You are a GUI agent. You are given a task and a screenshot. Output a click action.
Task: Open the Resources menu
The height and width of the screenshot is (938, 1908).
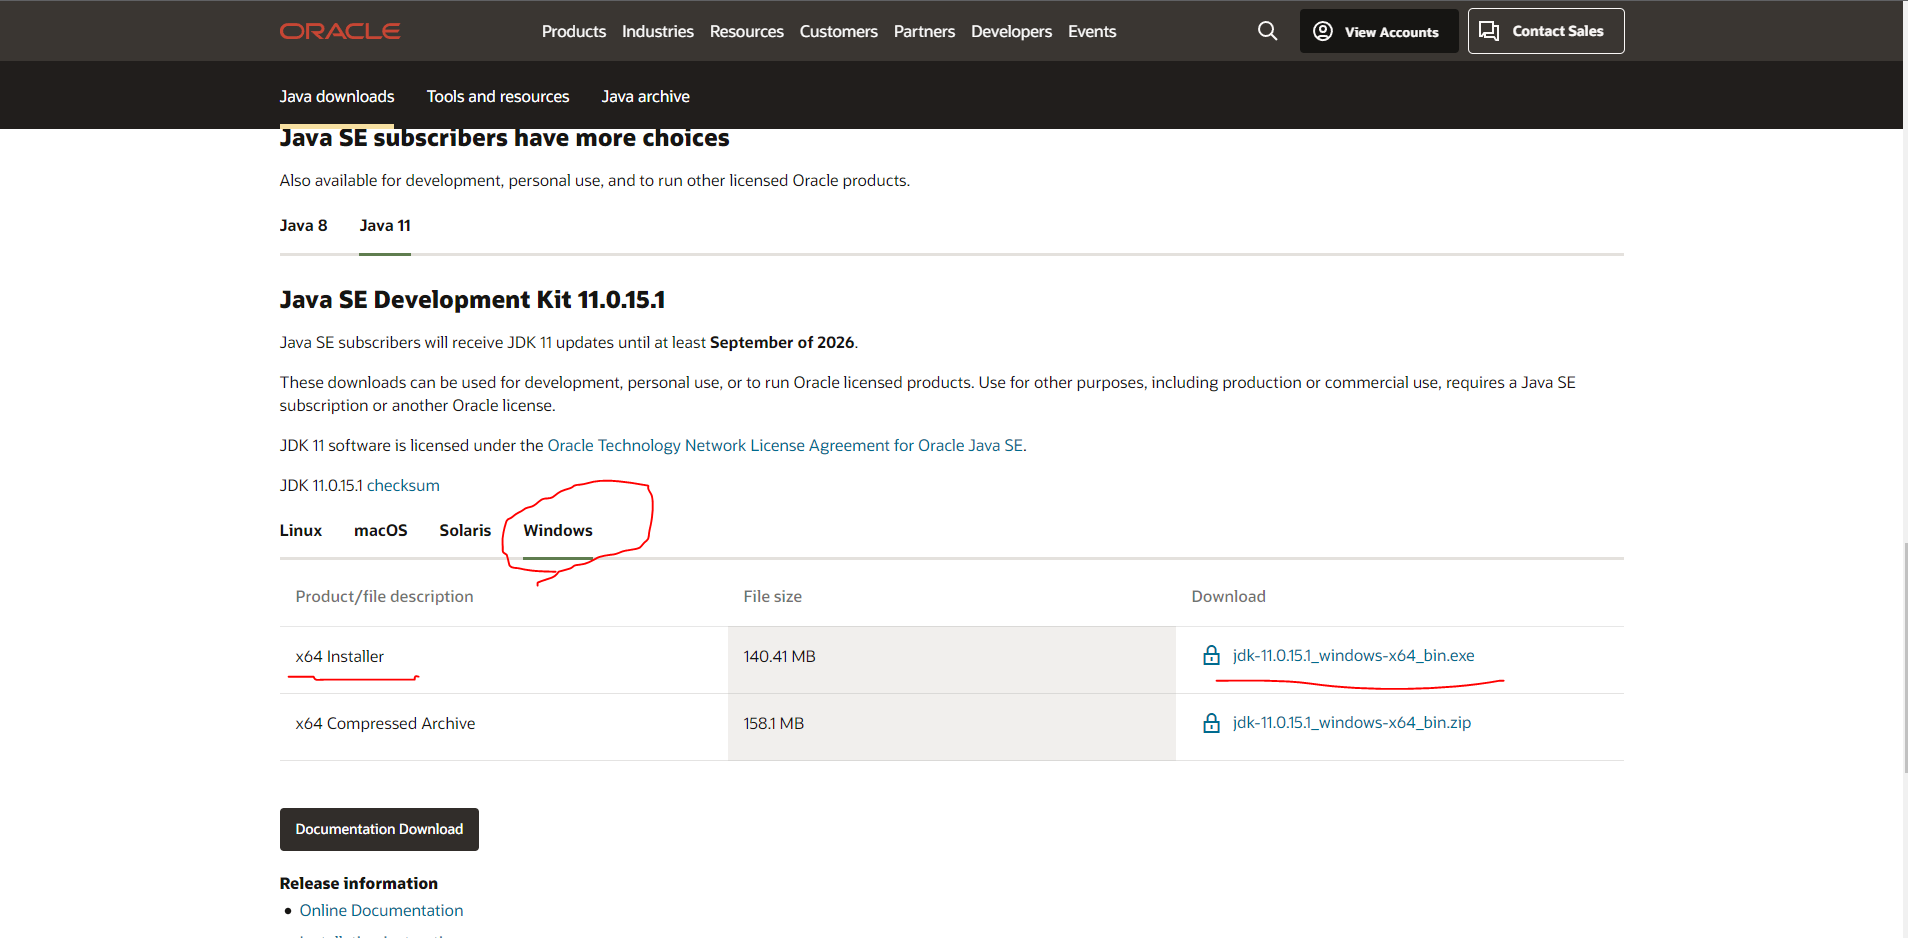click(x=747, y=31)
